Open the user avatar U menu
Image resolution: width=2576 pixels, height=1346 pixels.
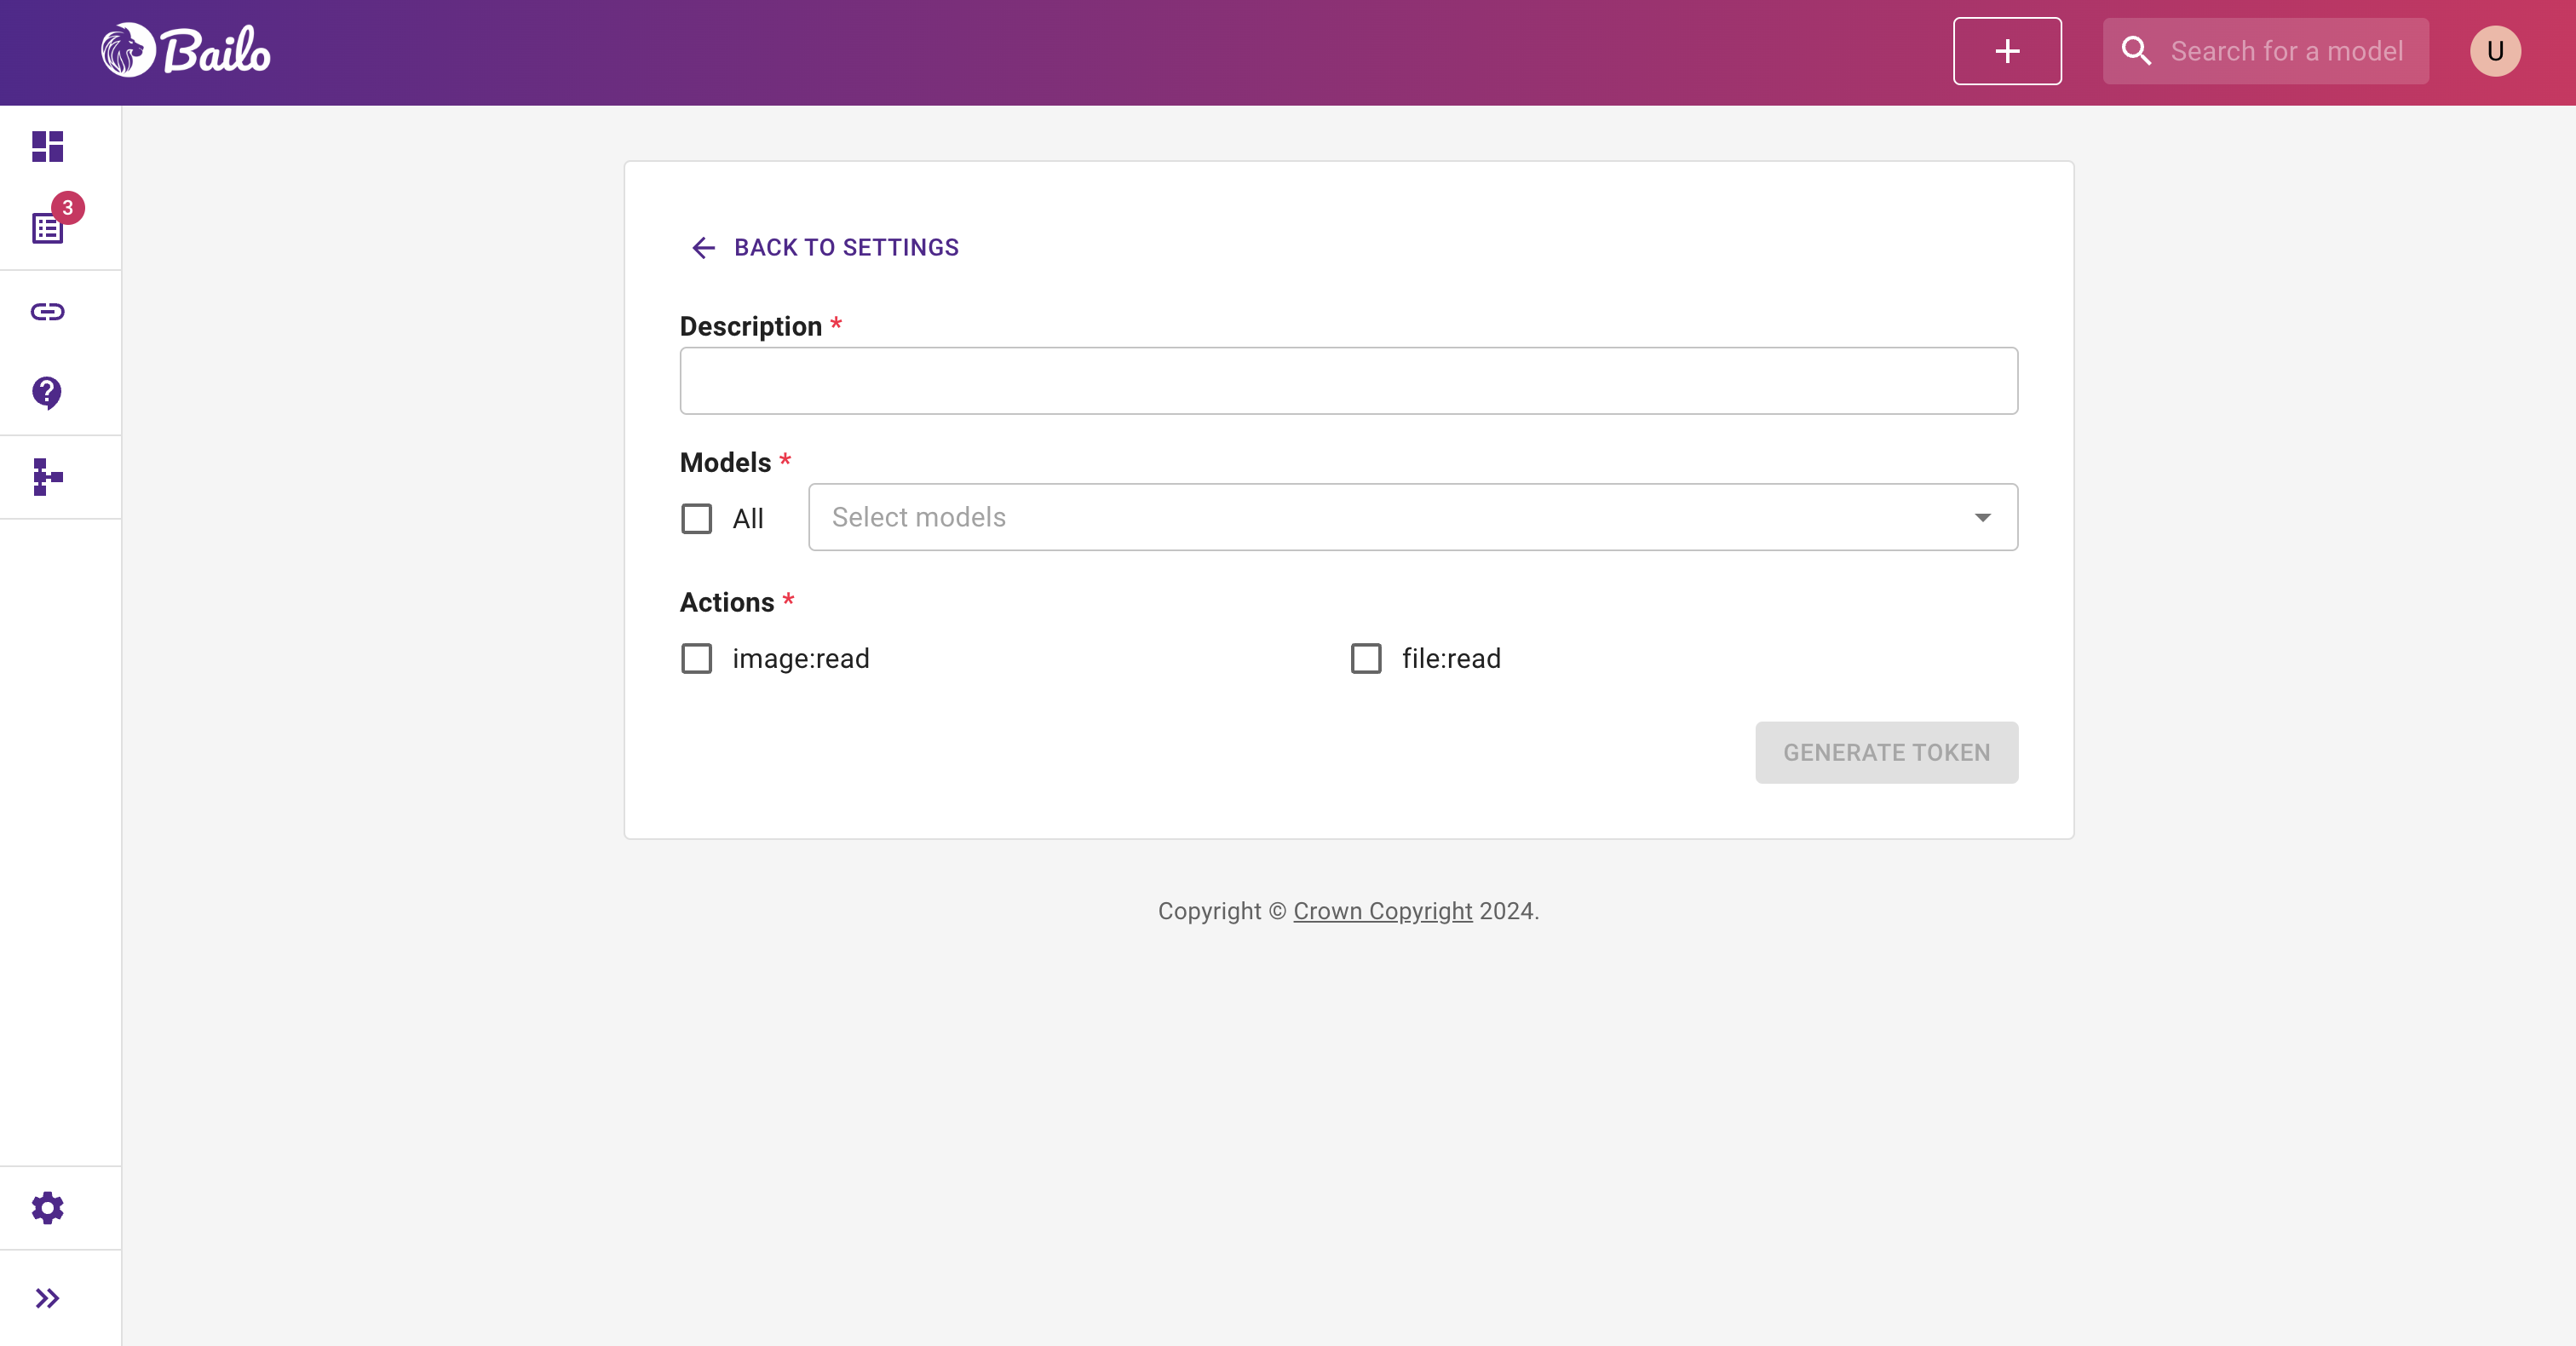coord(2495,51)
